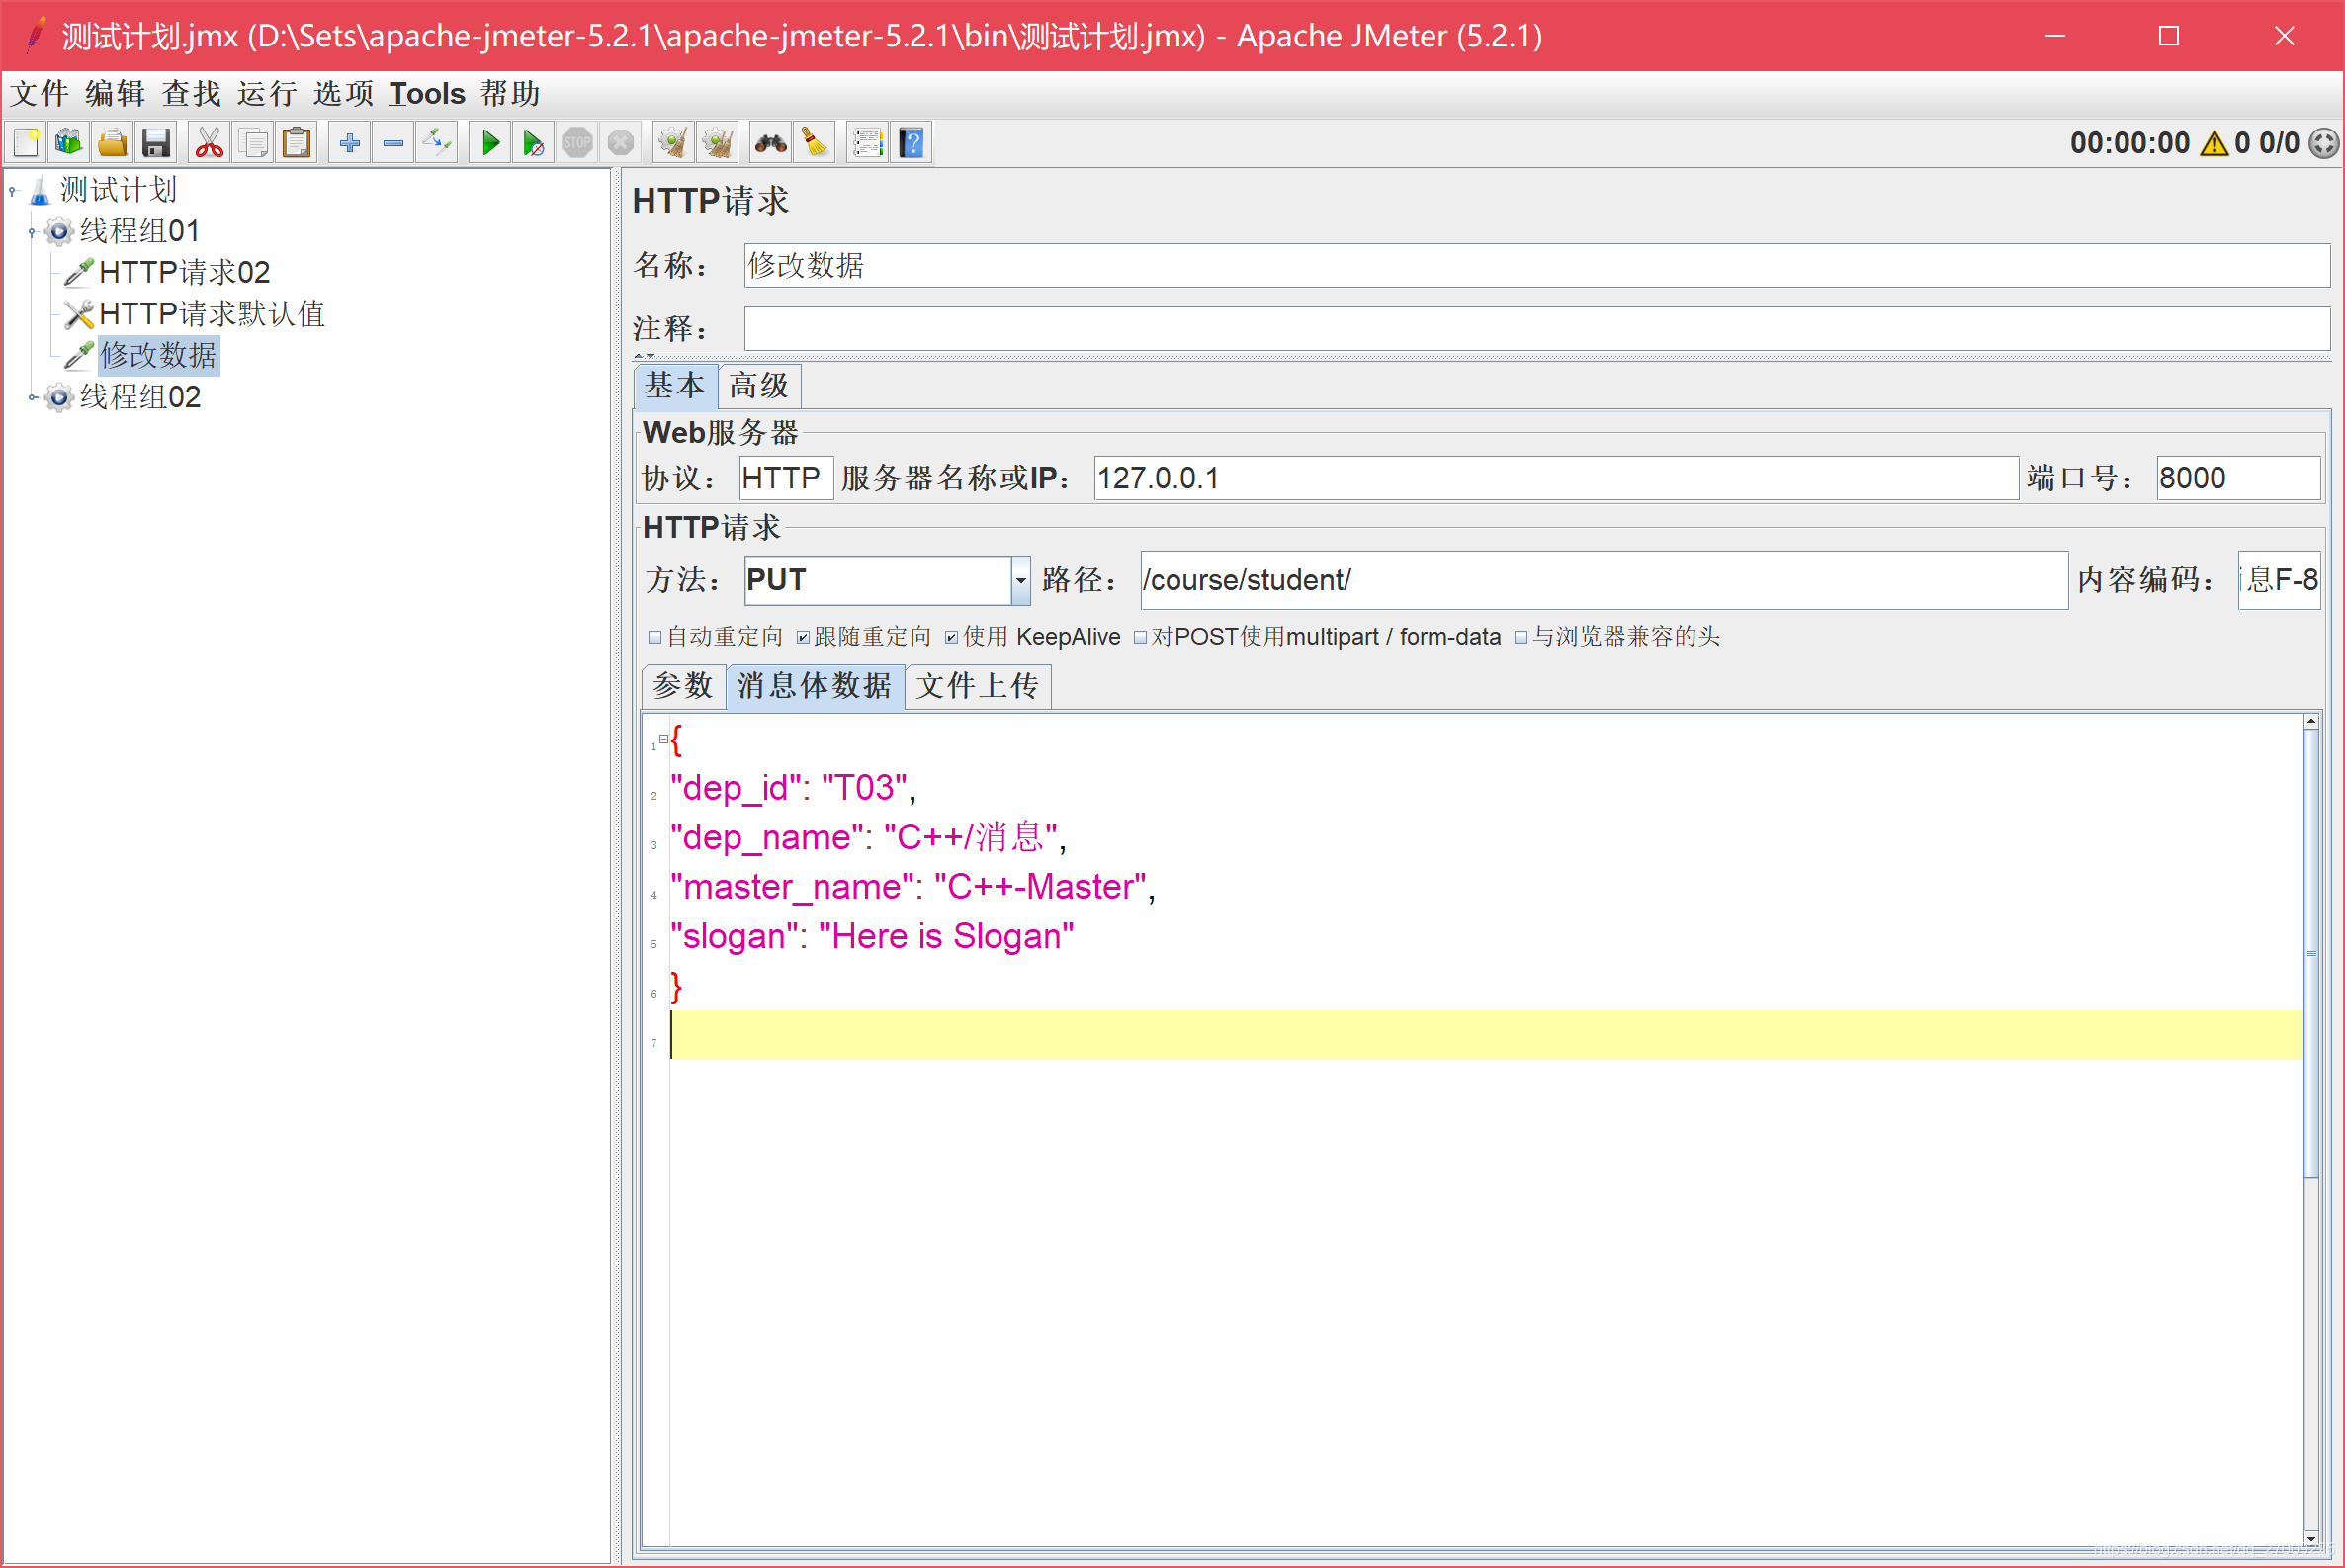
Task: Select HTTP请求默认值 in the tree
Action: (x=212, y=314)
